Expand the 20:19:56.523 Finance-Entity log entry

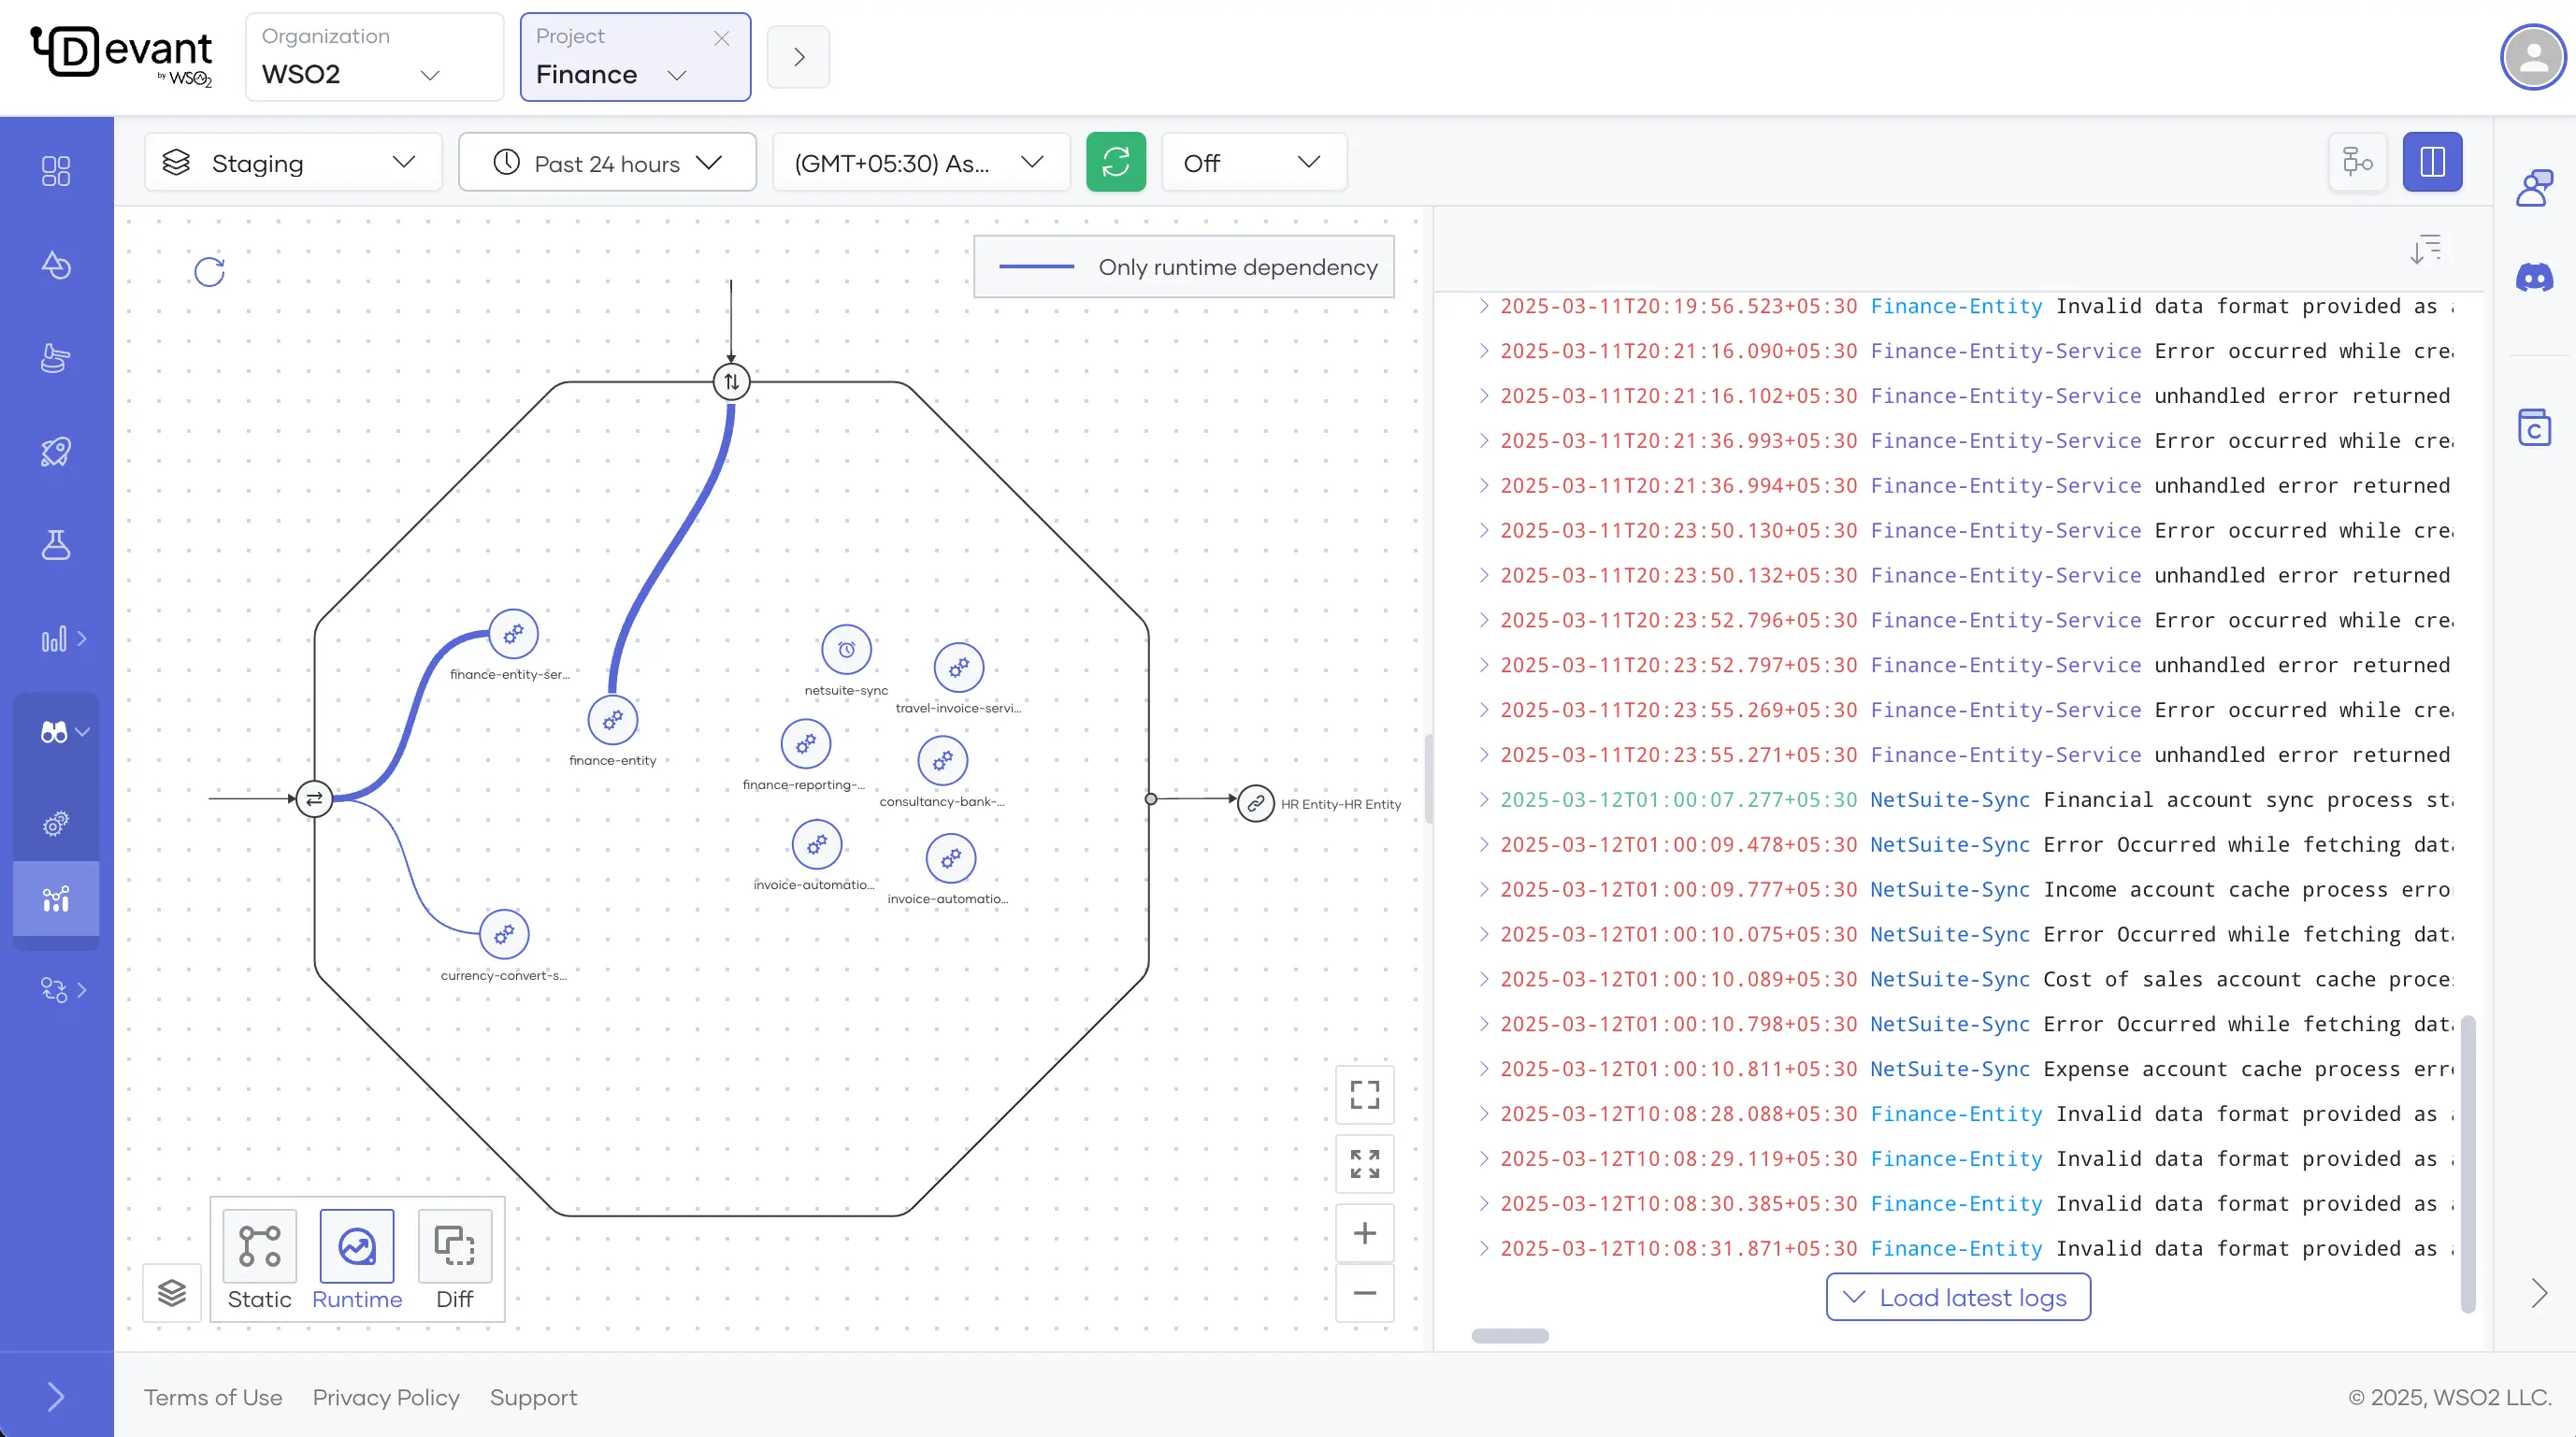1484,306
